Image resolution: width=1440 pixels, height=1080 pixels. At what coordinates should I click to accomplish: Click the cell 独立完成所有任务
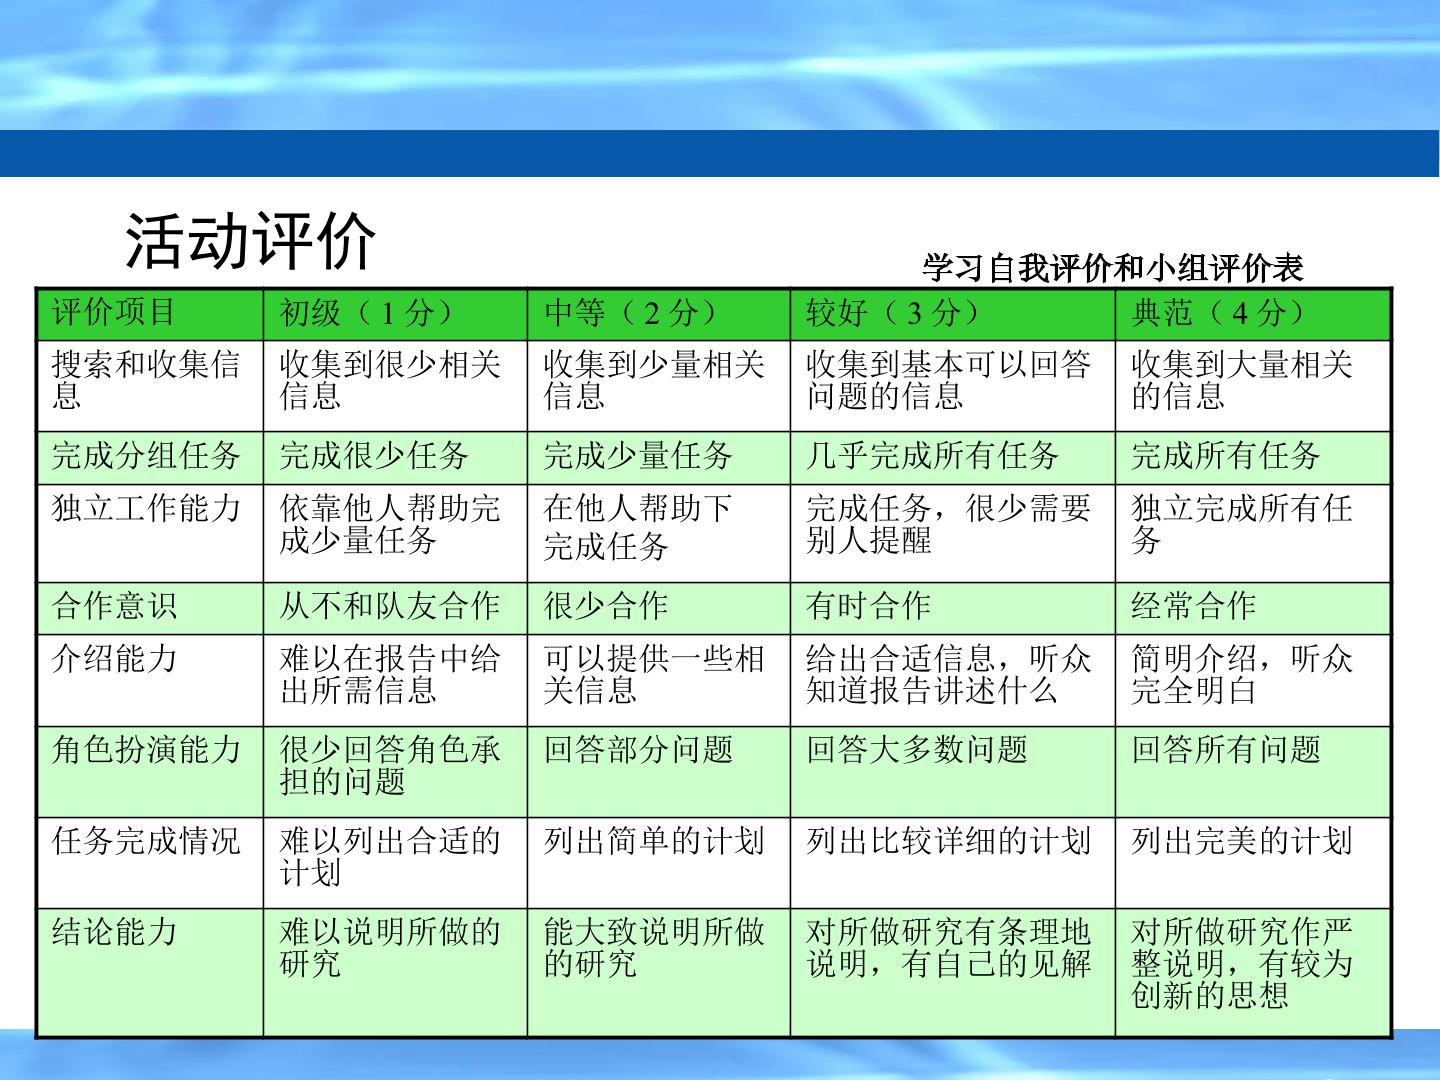(x=1253, y=533)
